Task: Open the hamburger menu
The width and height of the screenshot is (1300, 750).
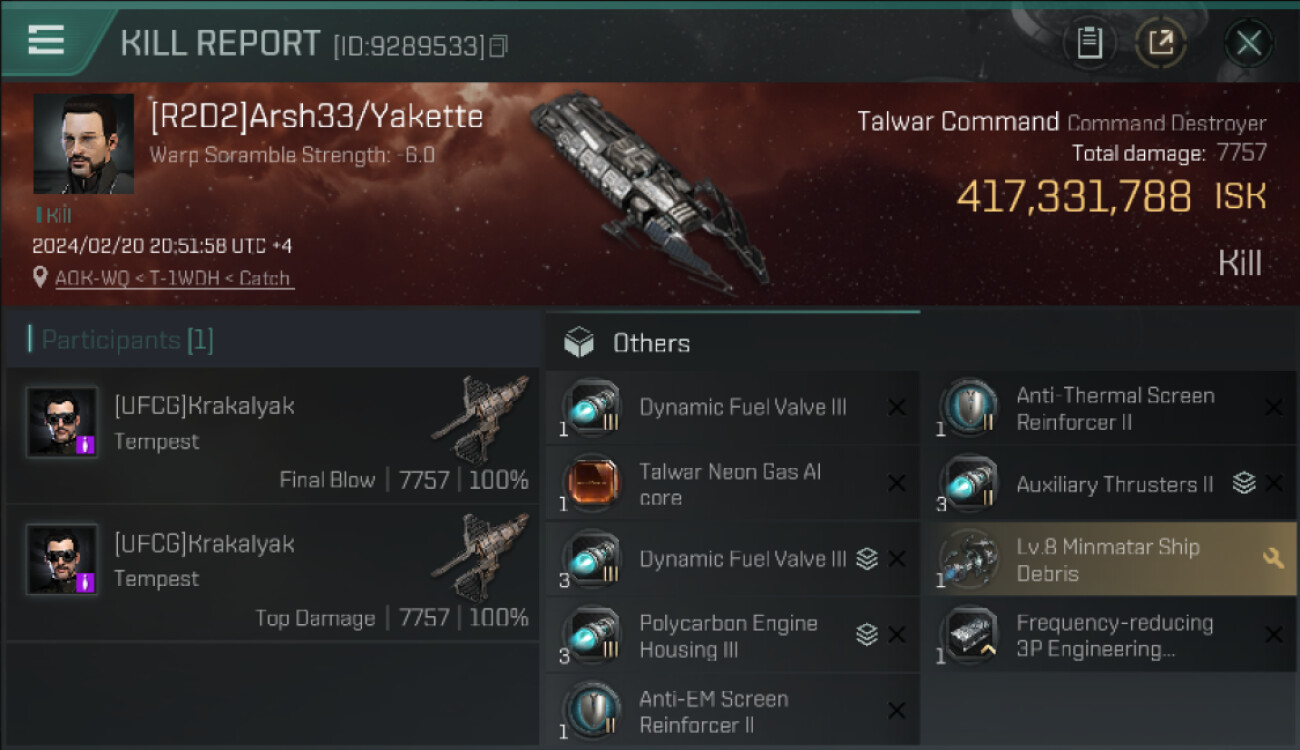Action: tap(46, 40)
